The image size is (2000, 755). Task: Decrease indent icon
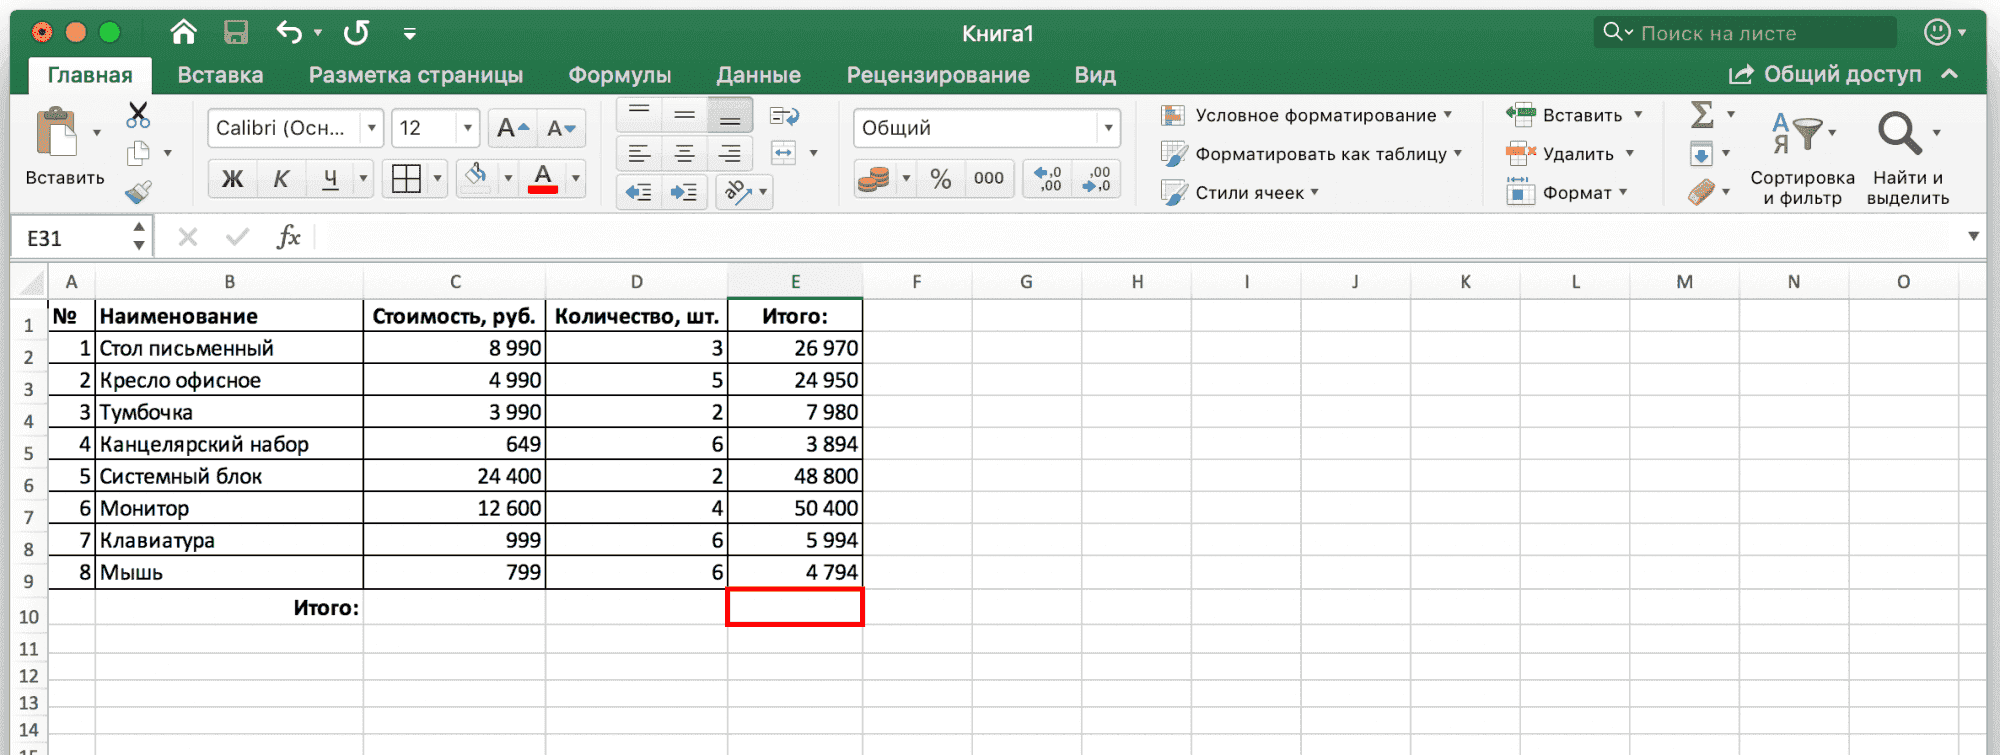(x=639, y=191)
